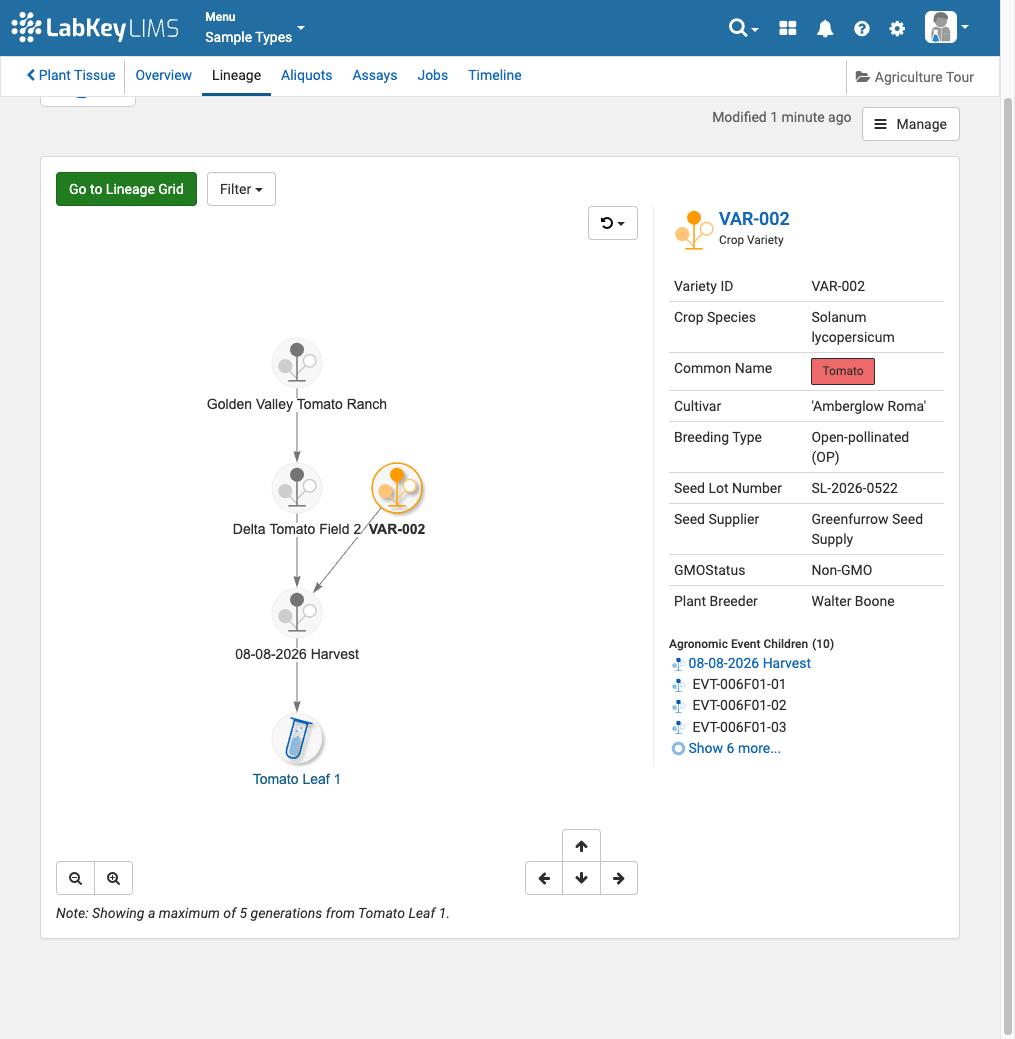The image size is (1015, 1039).
Task: Zoom in the lineage graph
Action: (113, 878)
